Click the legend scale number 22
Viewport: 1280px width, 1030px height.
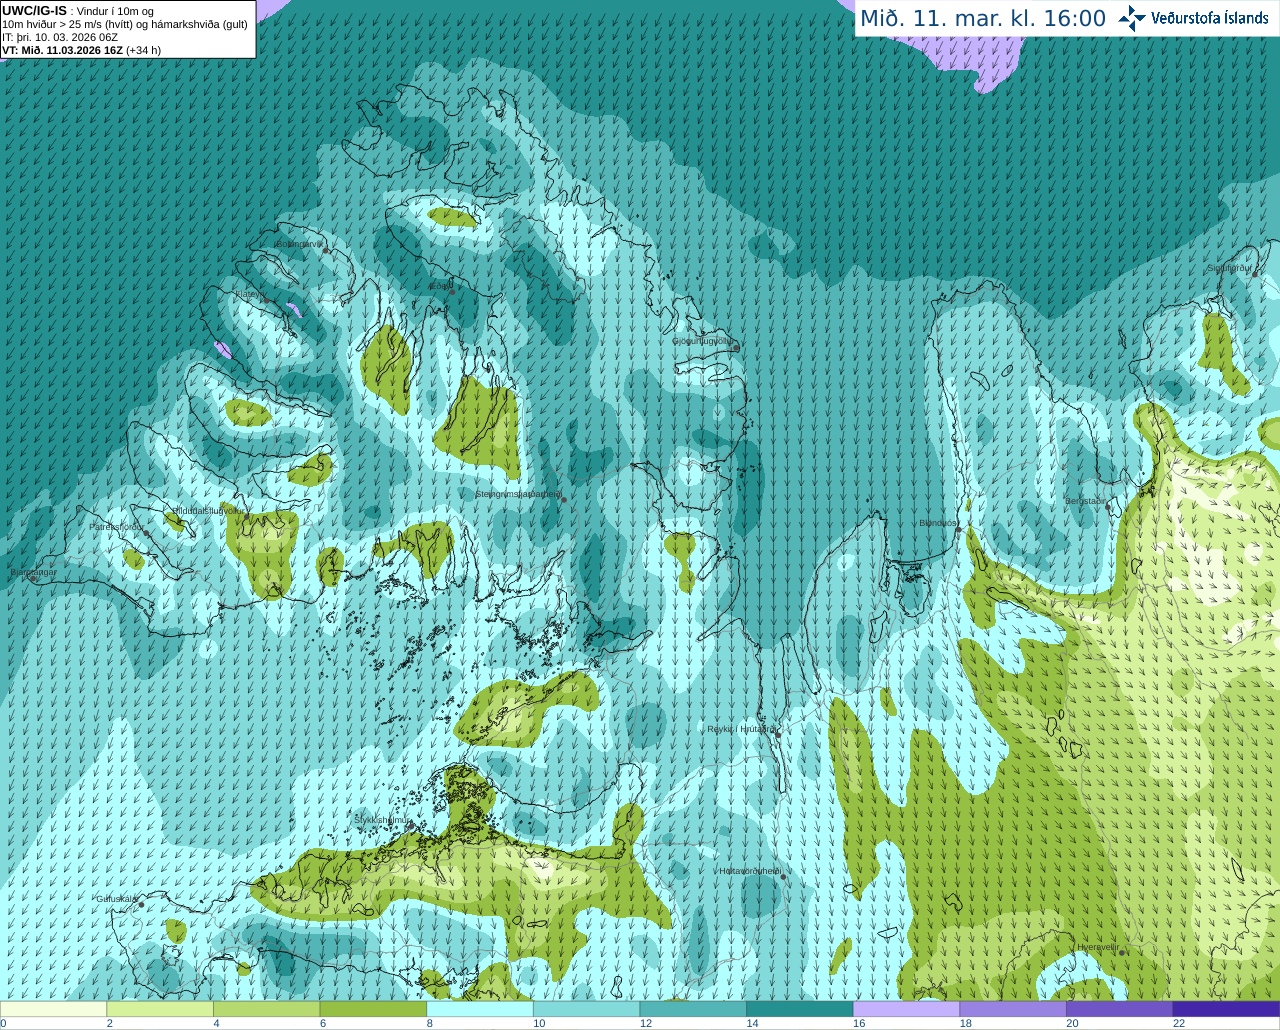pos(1179,1023)
